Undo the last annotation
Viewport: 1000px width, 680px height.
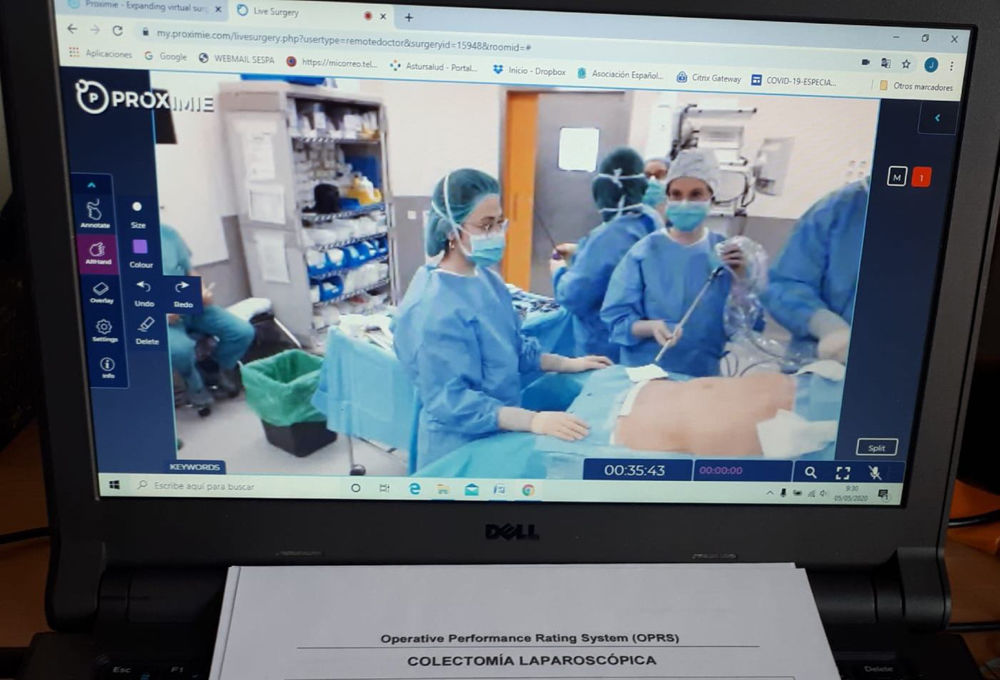[144, 291]
